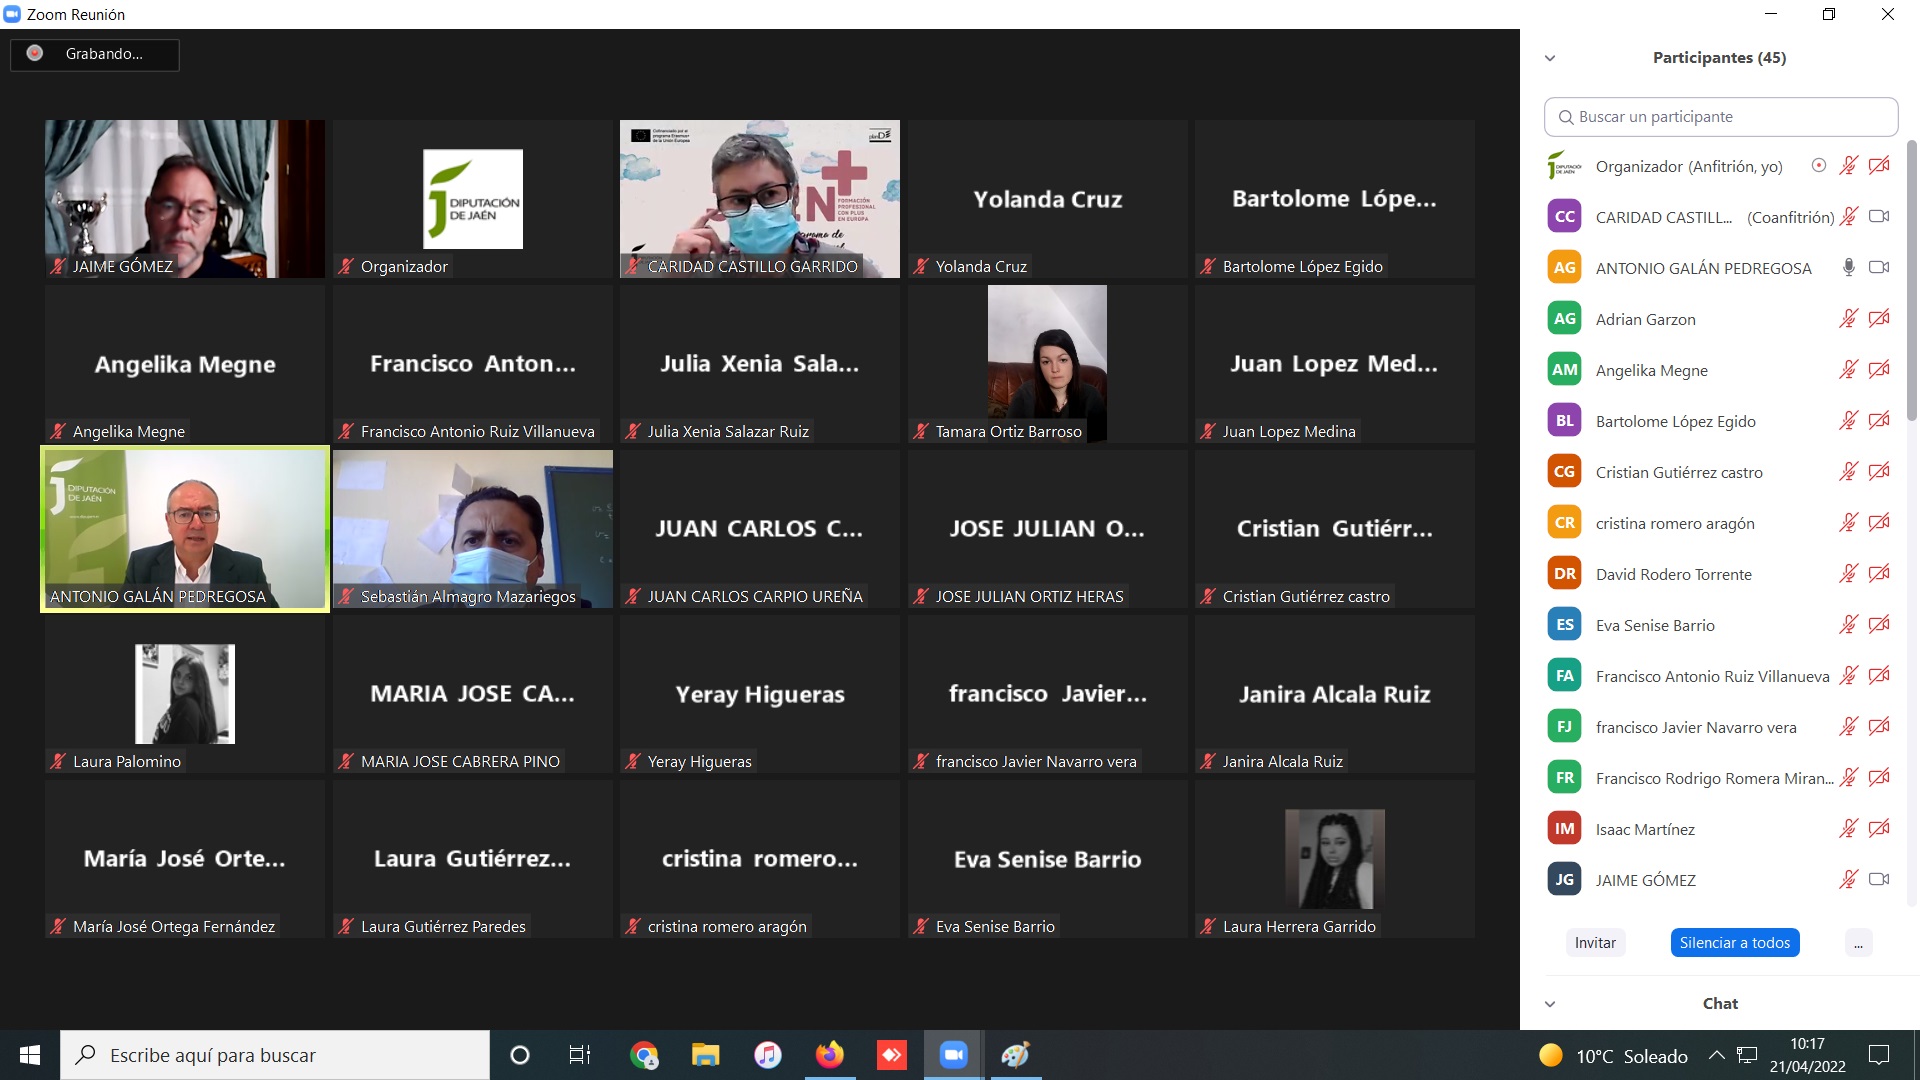Viewport: 1920px width, 1080px height.
Task: Collapse the Chat panel chevron
Action: coord(1550,1004)
